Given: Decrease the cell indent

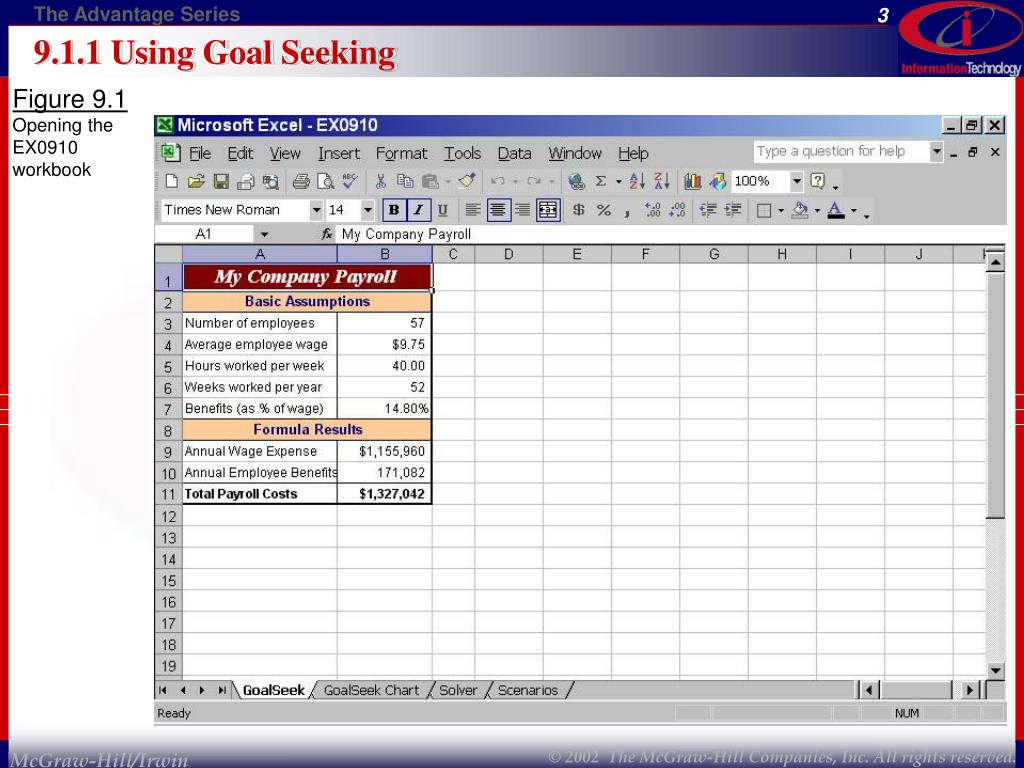Looking at the screenshot, I should 708,210.
